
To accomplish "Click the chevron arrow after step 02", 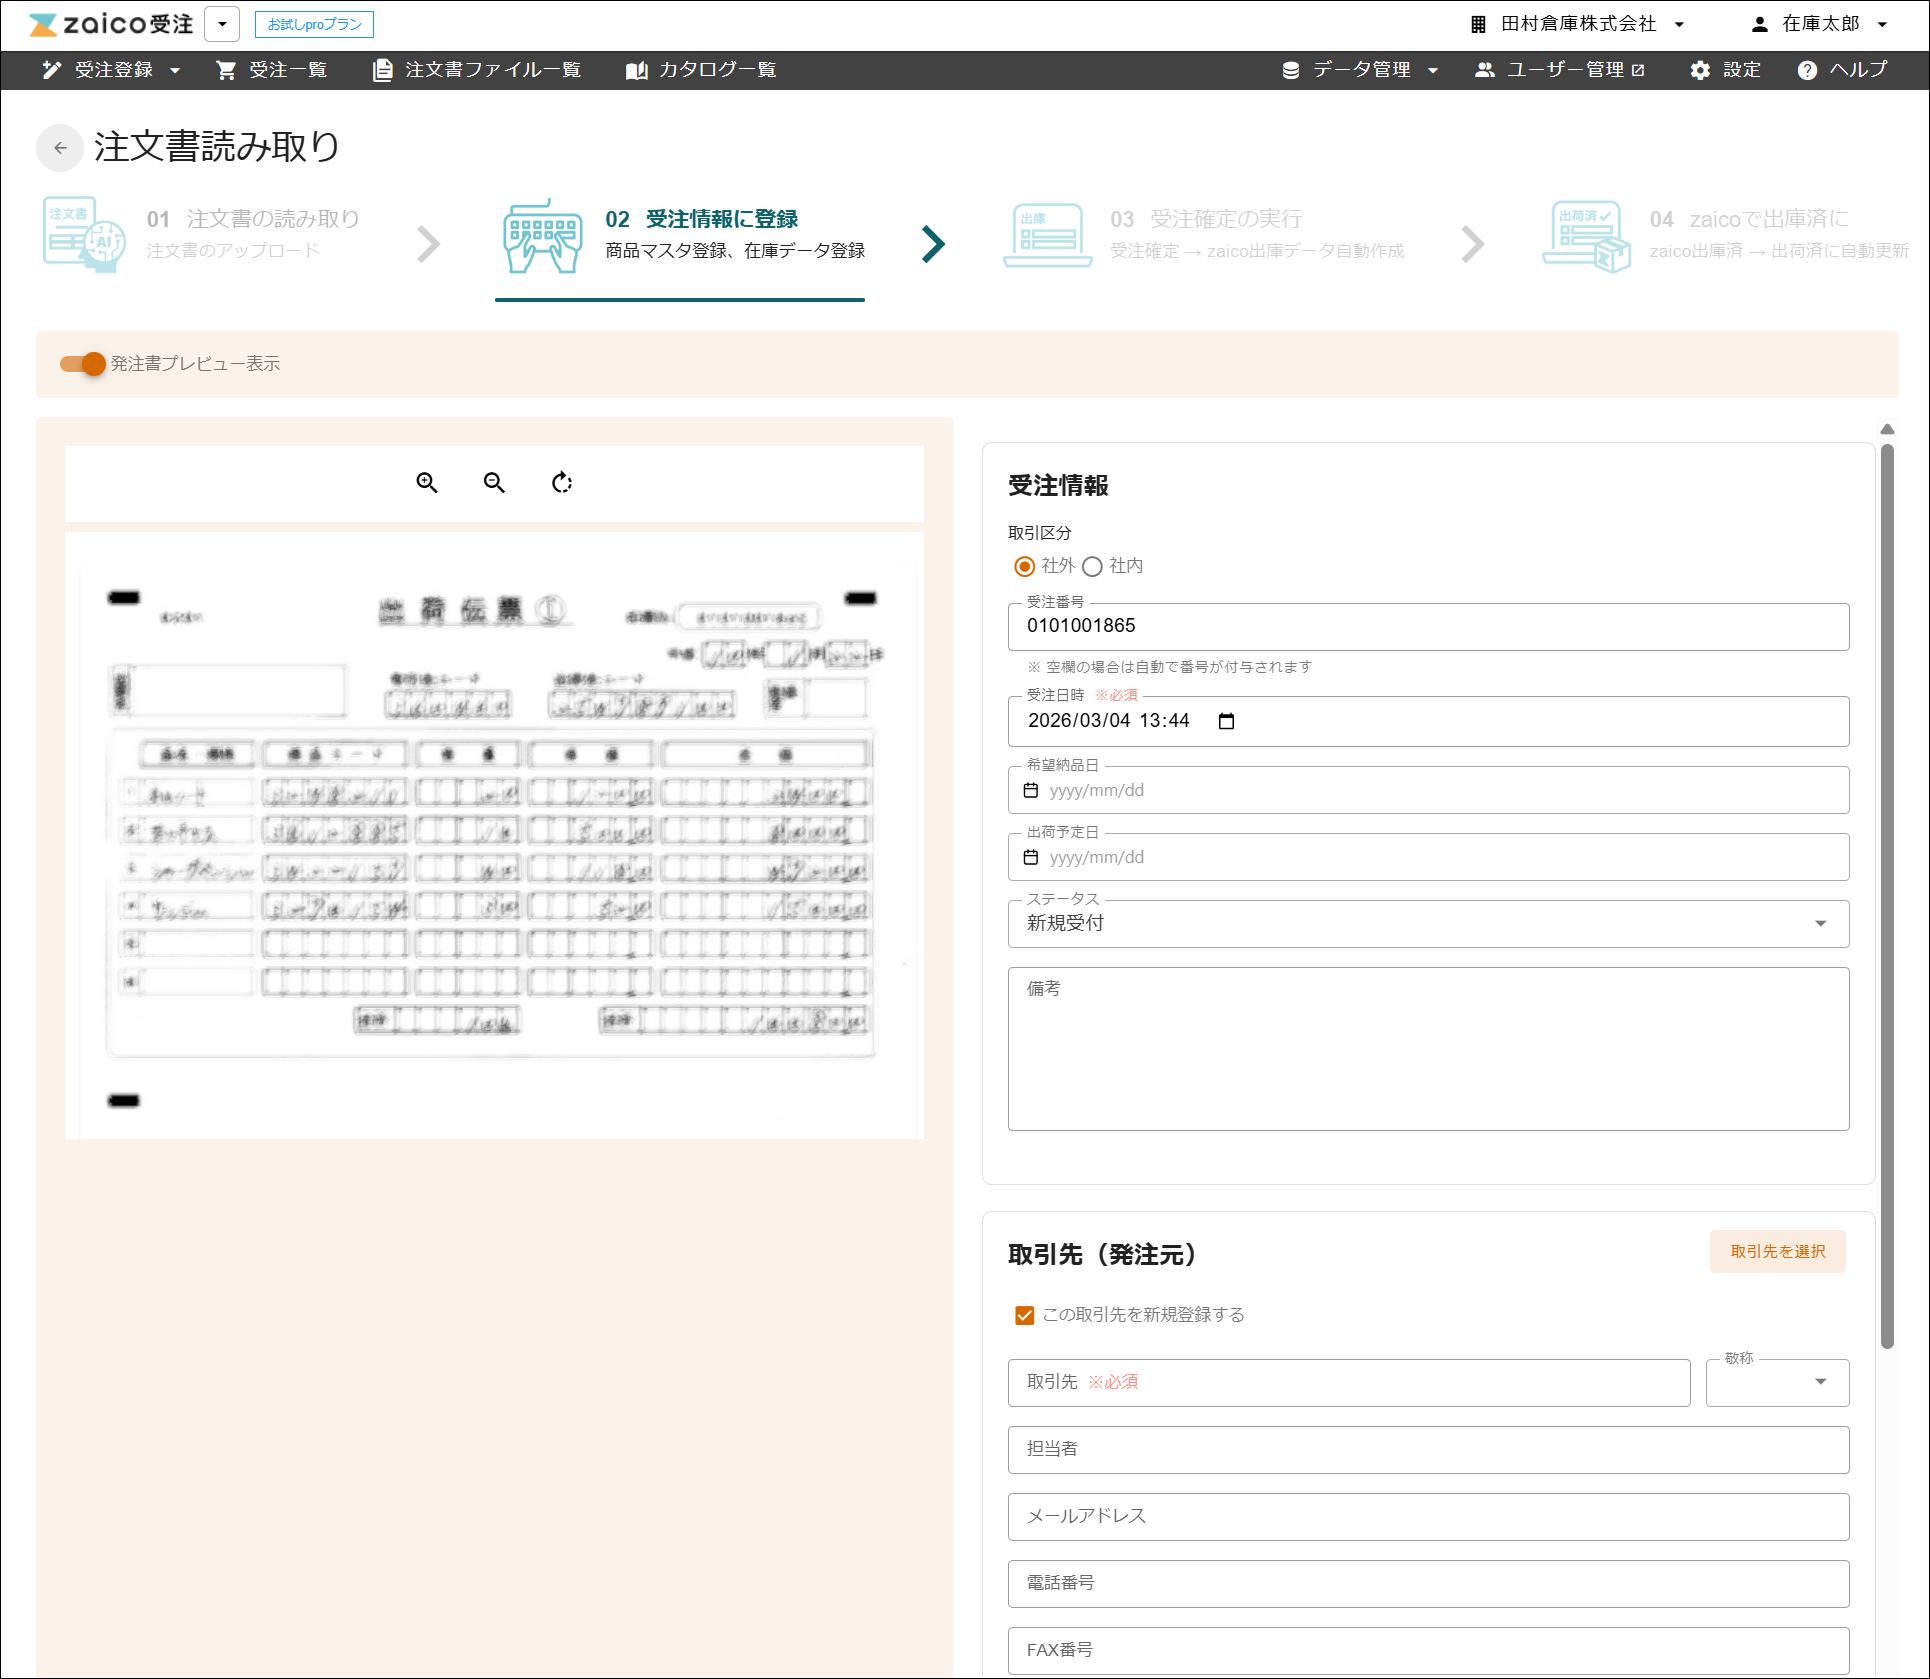I will pos(933,243).
